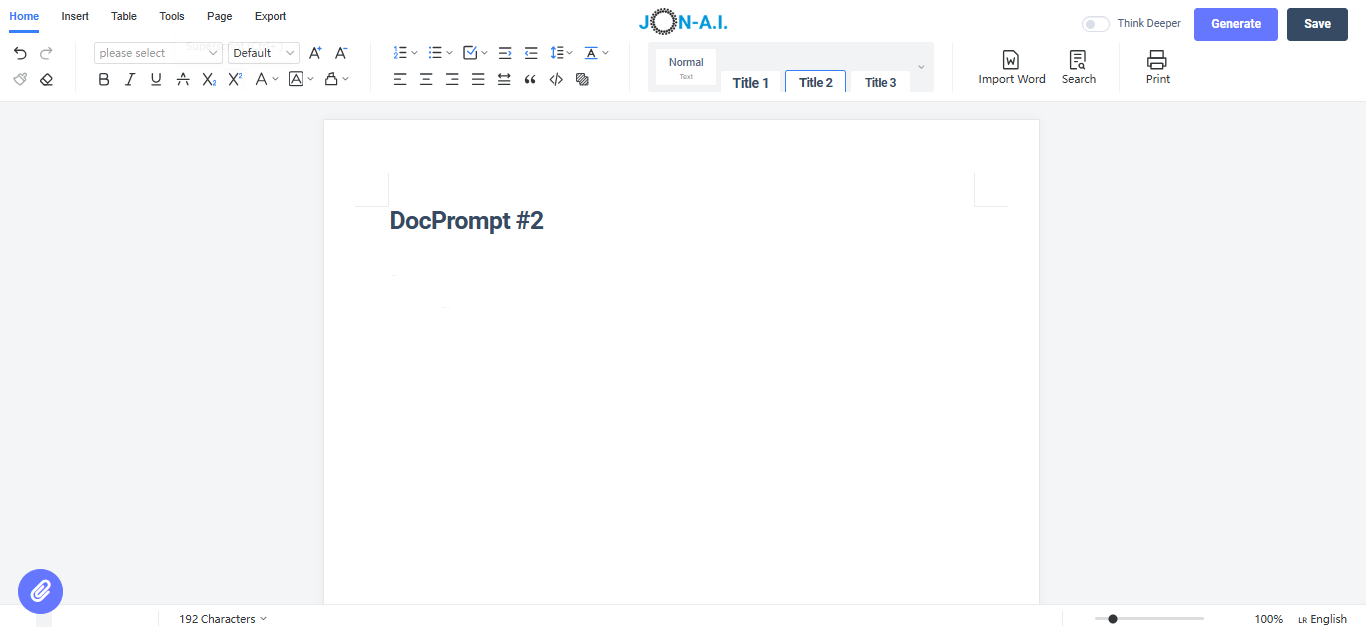Open the Import Word tool

(1011, 66)
